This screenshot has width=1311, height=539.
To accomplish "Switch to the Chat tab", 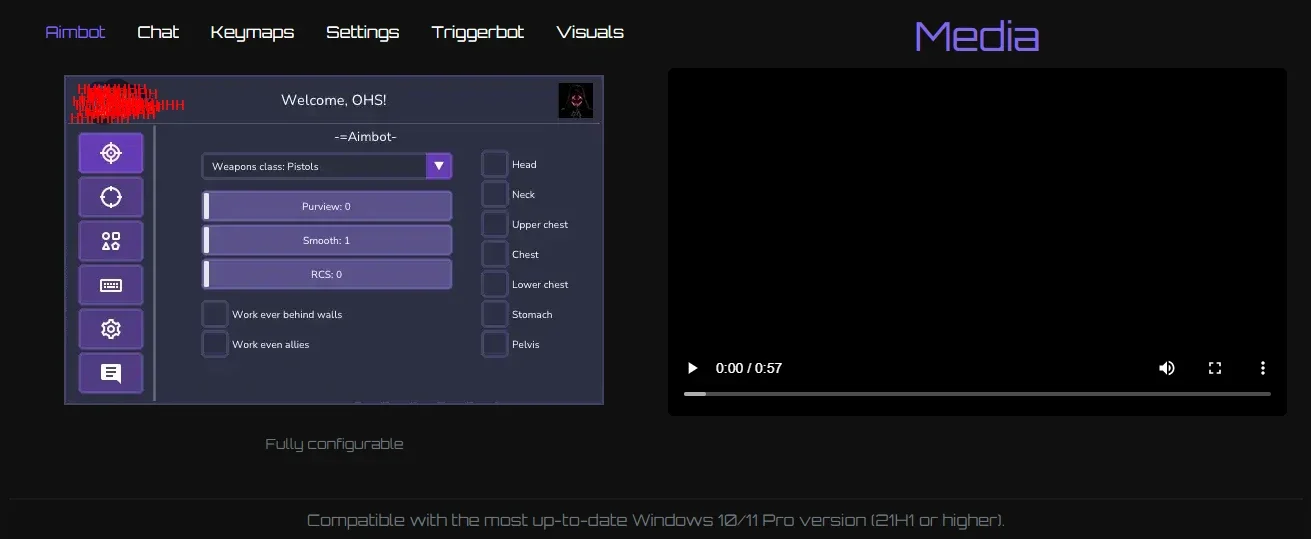I will click(158, 32).
